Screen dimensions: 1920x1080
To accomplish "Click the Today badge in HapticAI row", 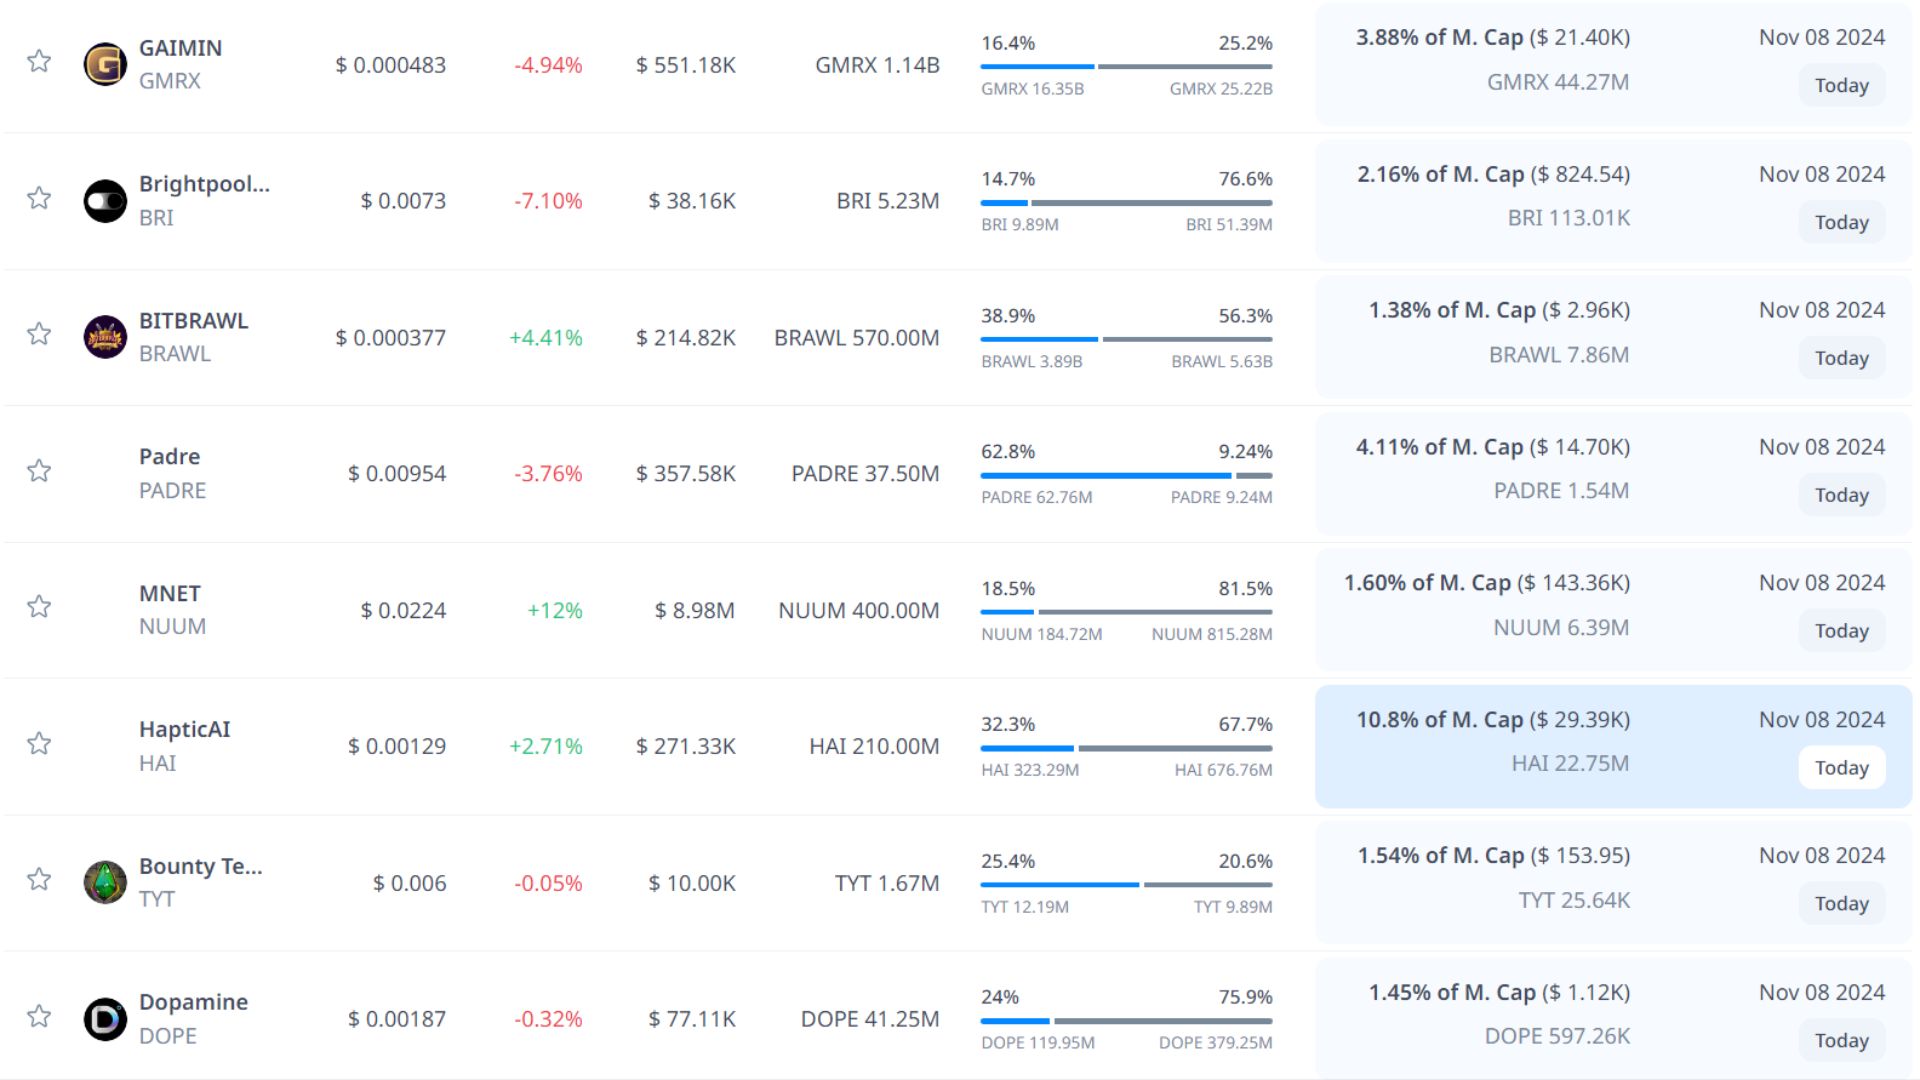I will [1841, 768].
